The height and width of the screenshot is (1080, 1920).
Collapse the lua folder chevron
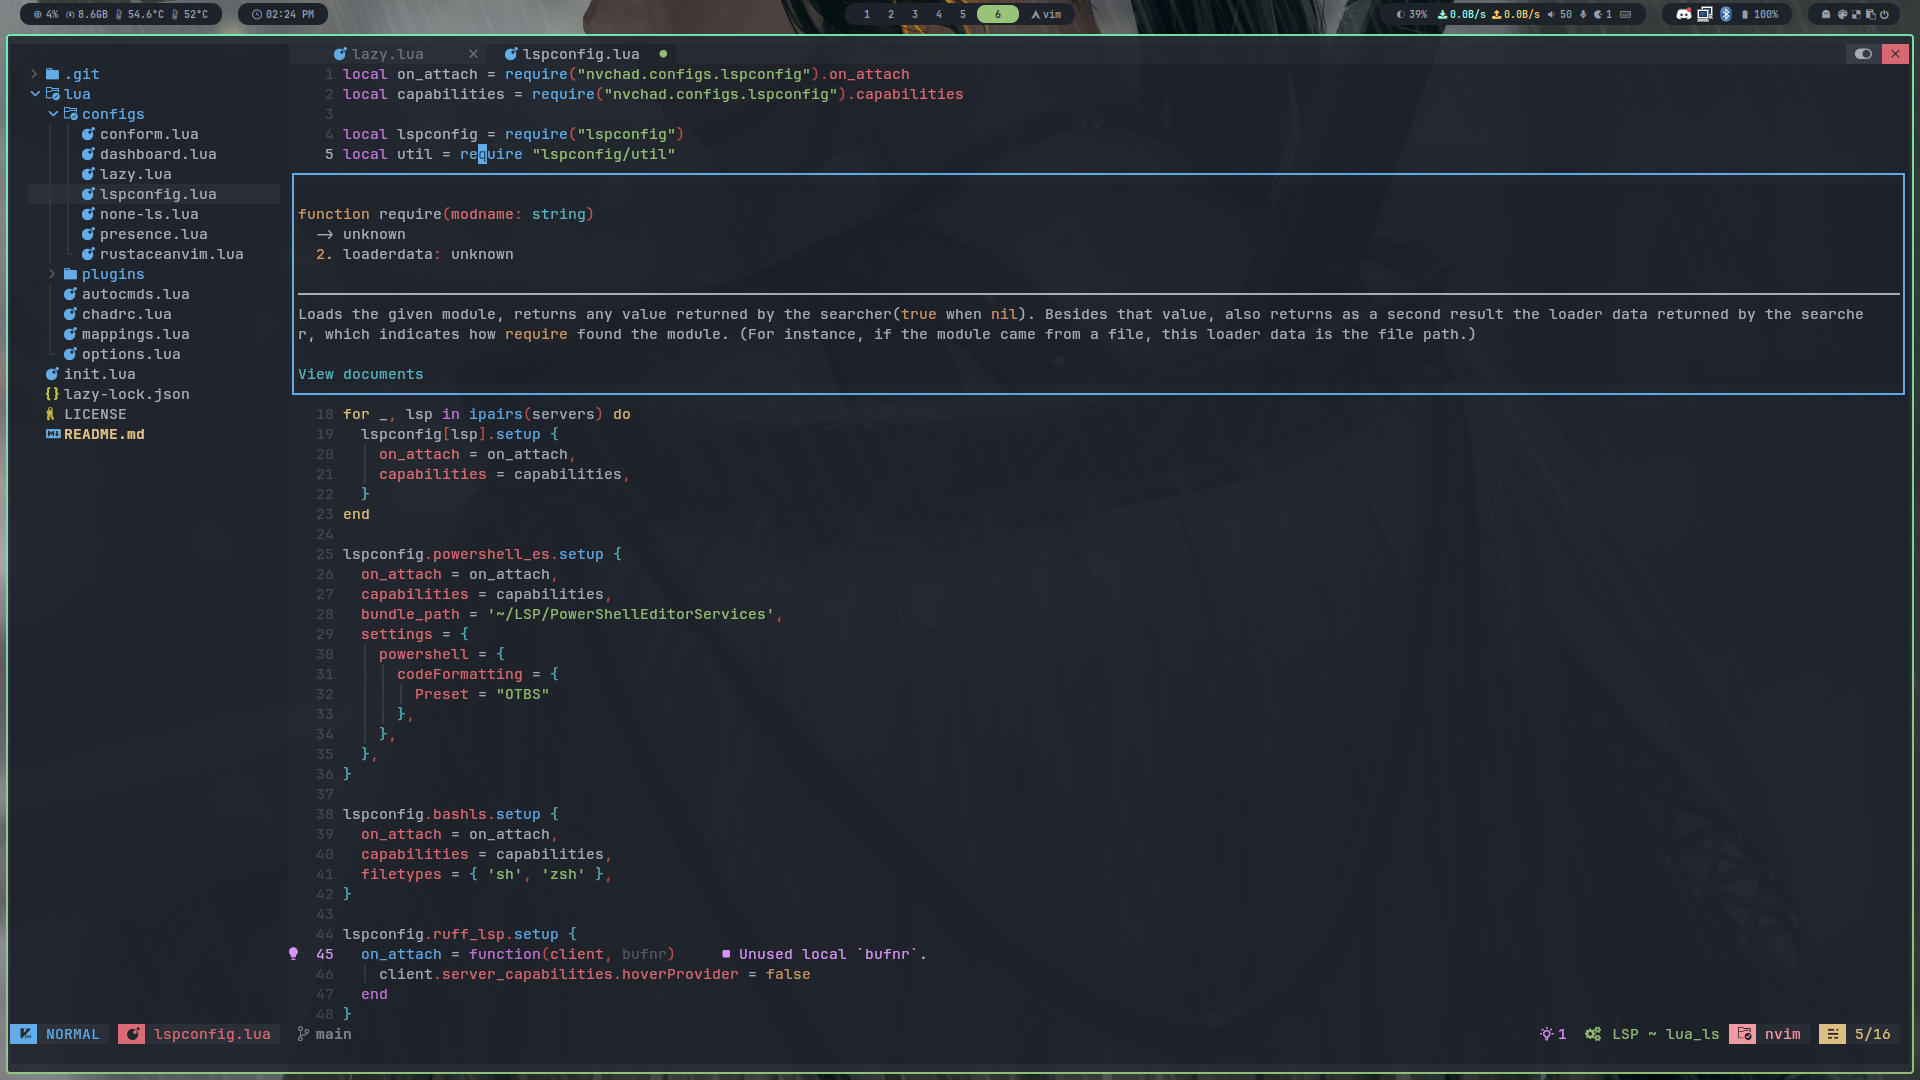pos(35,94)
